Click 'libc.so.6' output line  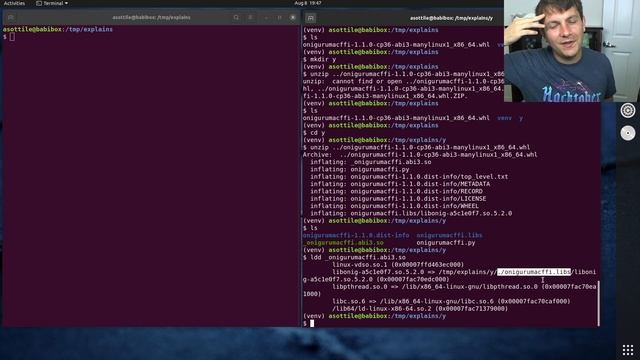(x=451, y=301)
